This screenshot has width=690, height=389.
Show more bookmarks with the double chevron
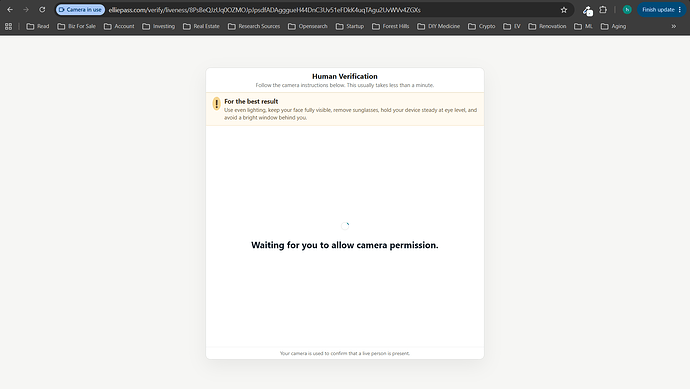click(674, 26)
